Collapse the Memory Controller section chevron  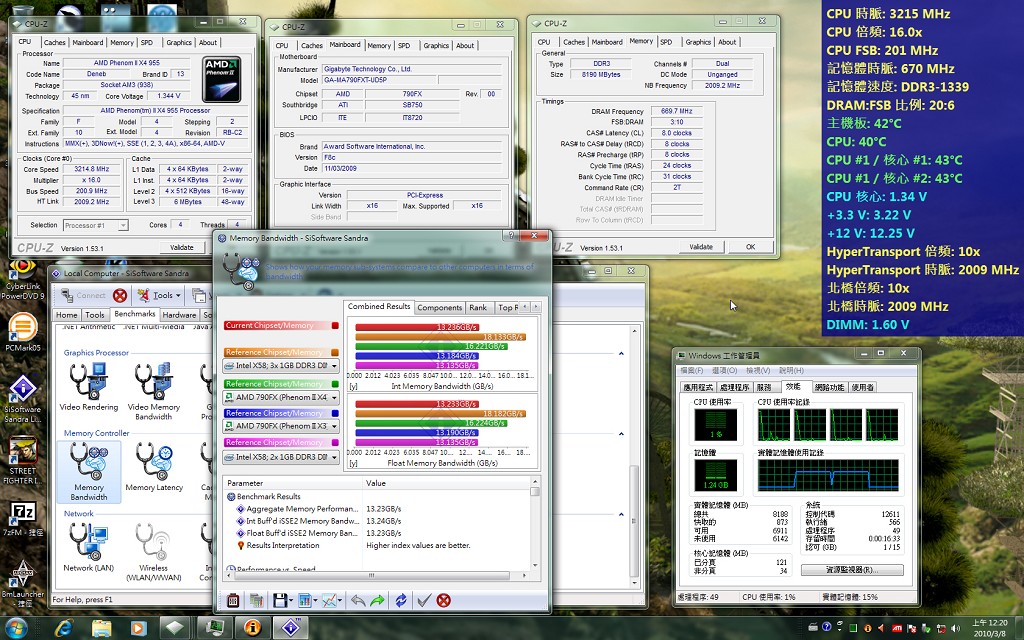621,434
